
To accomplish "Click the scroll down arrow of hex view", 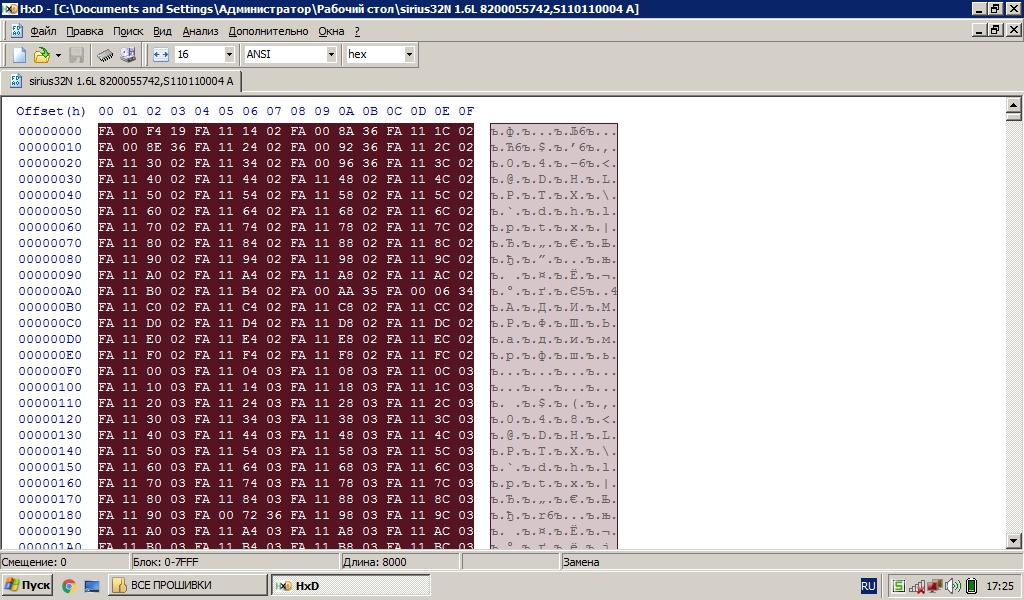I will [x=1014, y=541].
